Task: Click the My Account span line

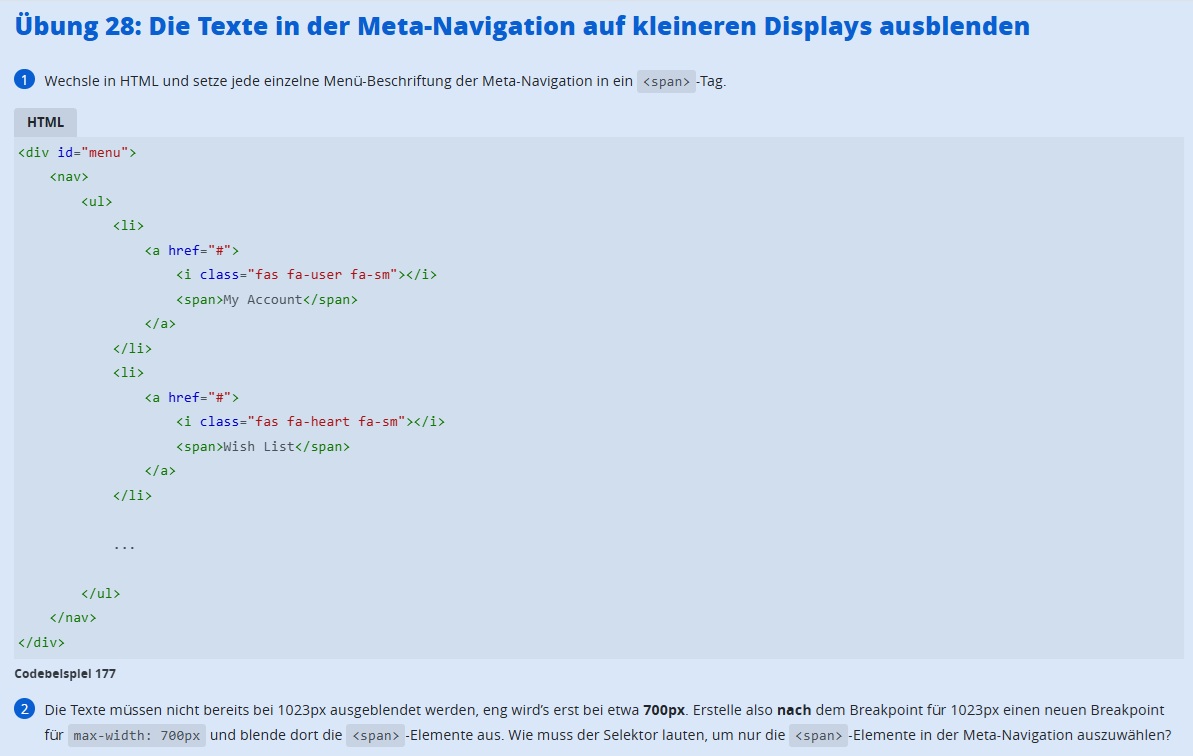Action: coord(266,299)
